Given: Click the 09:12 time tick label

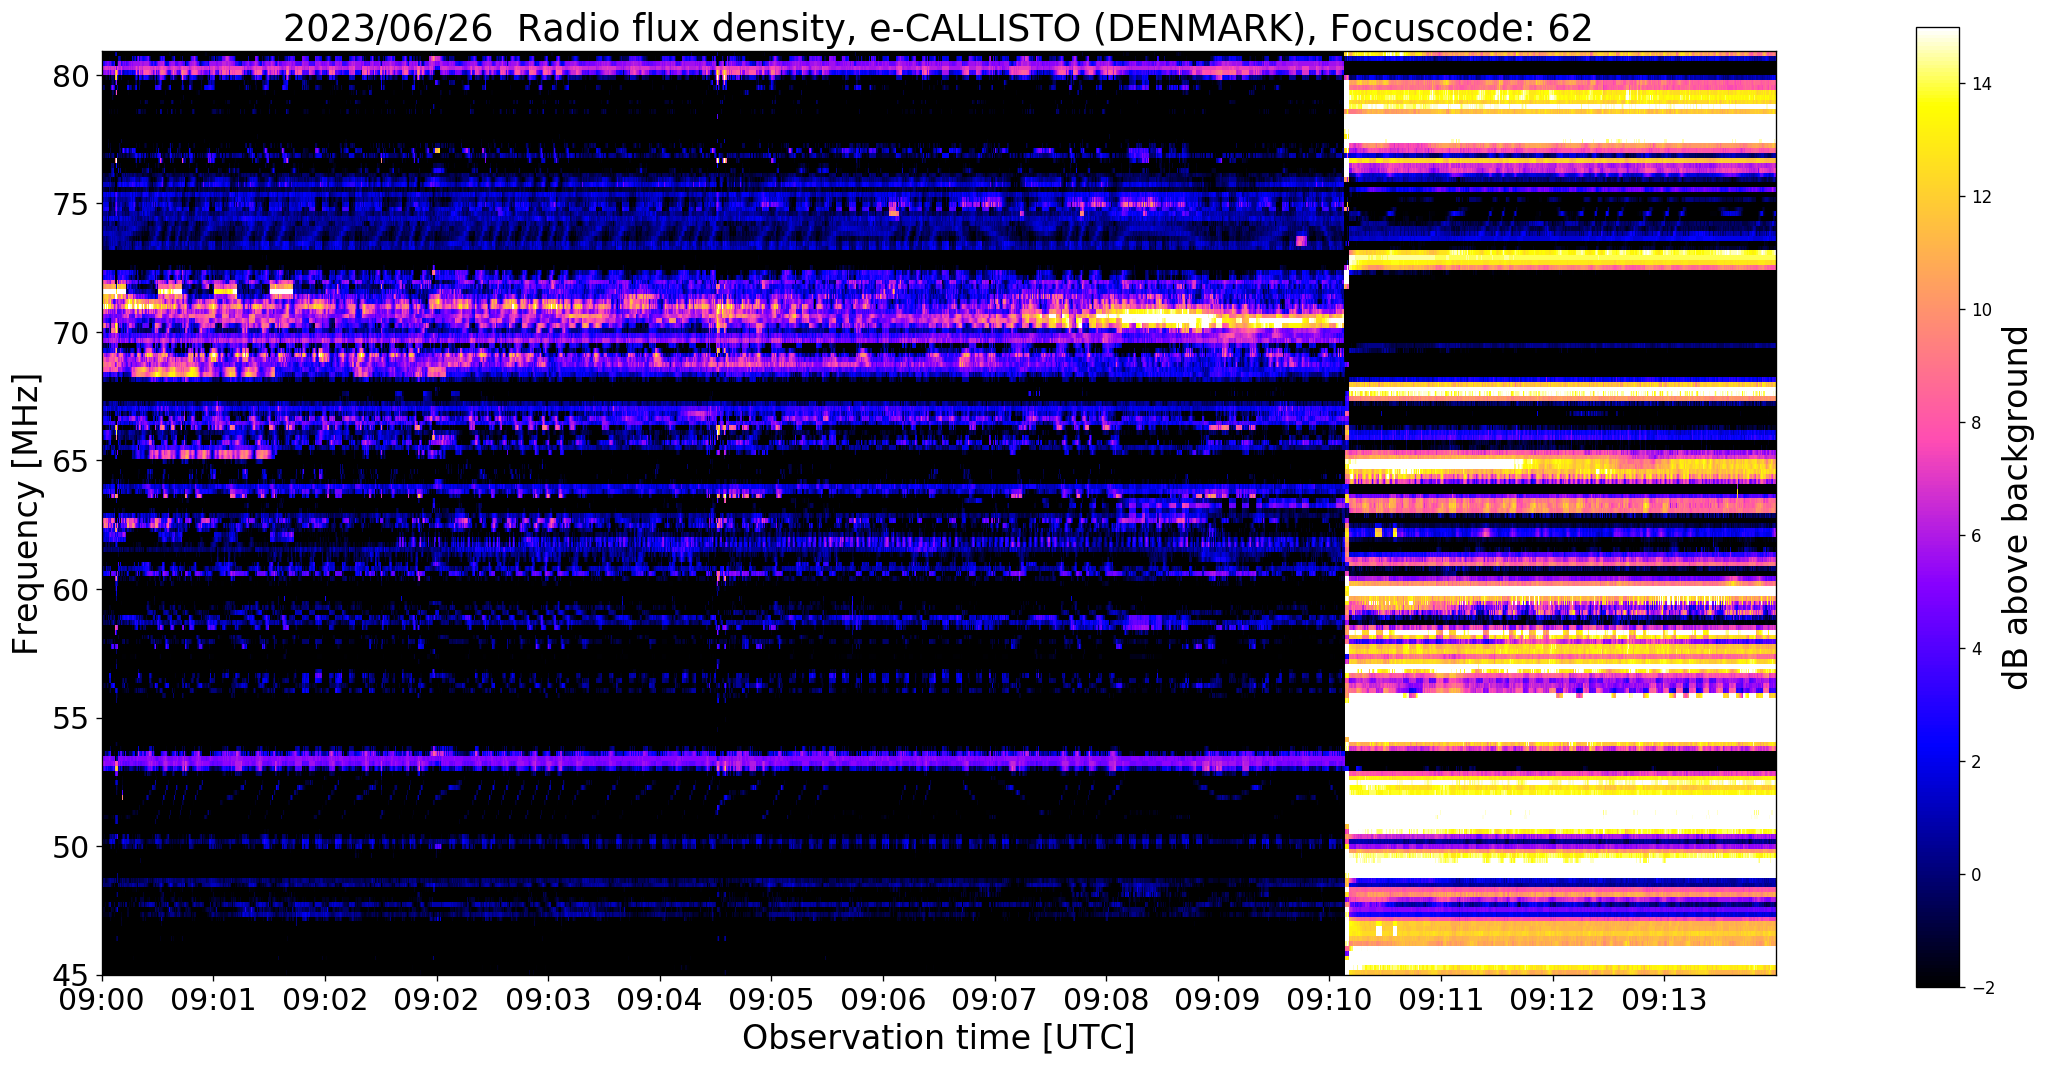Looking at the screenshot, I should click(1552, 999).
